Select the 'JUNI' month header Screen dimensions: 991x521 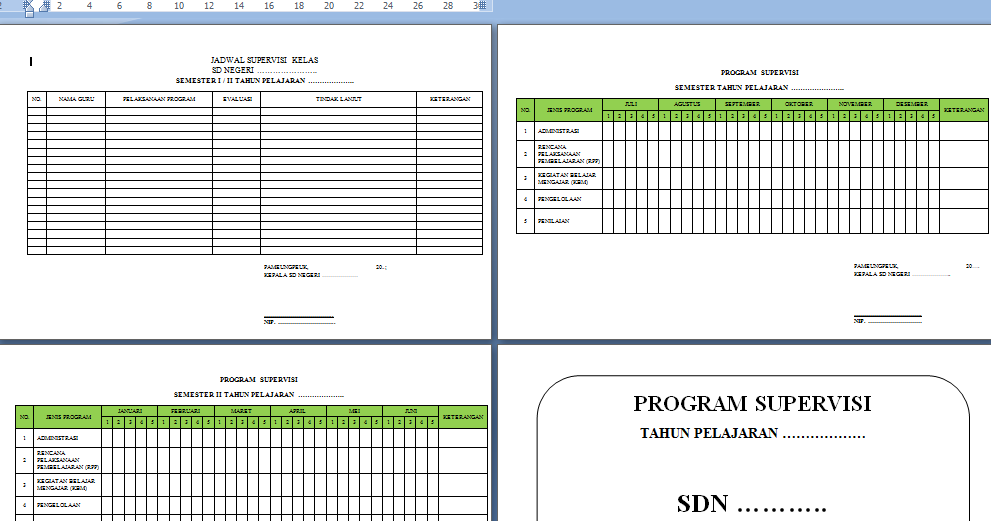pyautogui.click(x=410, y=411)
